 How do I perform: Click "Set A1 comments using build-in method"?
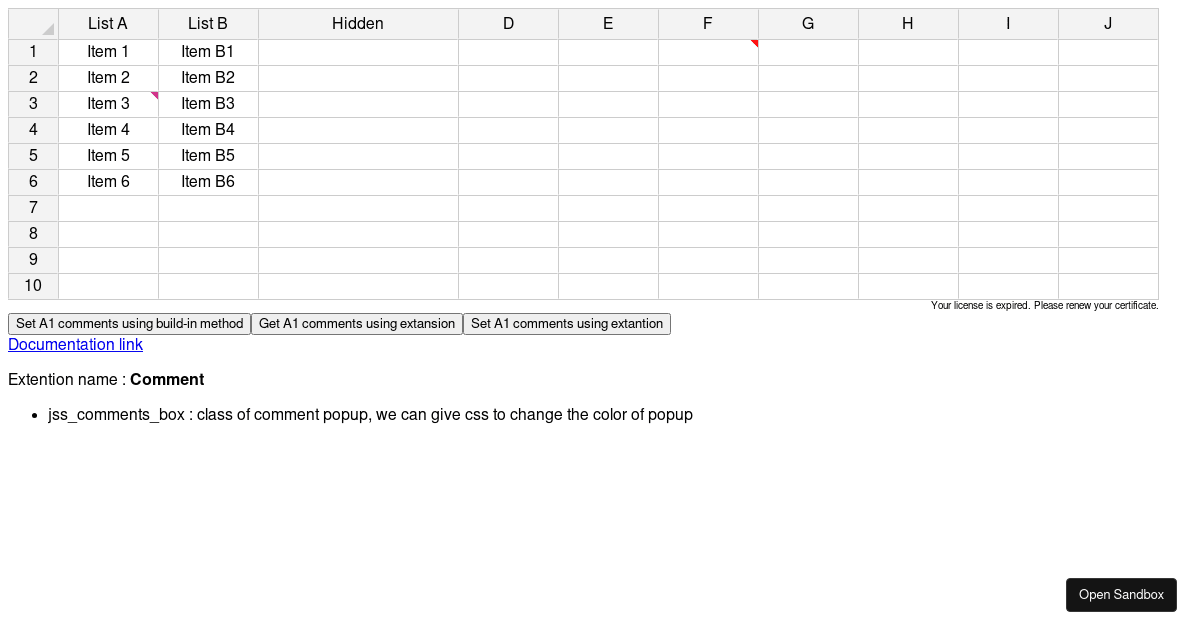pyautogui.click(x=128, y=323)
